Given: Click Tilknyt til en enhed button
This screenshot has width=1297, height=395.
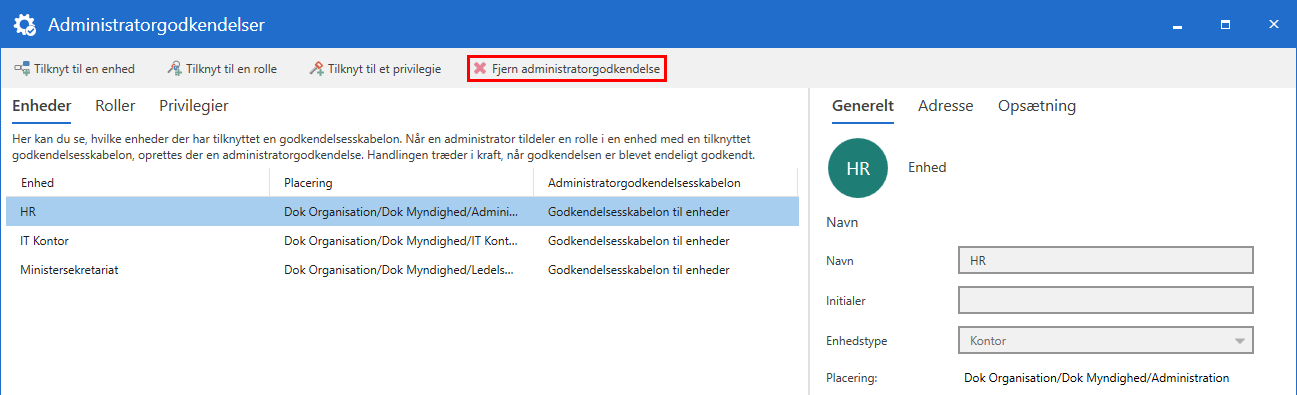Looking at the screenshot, I should [75, 69].
